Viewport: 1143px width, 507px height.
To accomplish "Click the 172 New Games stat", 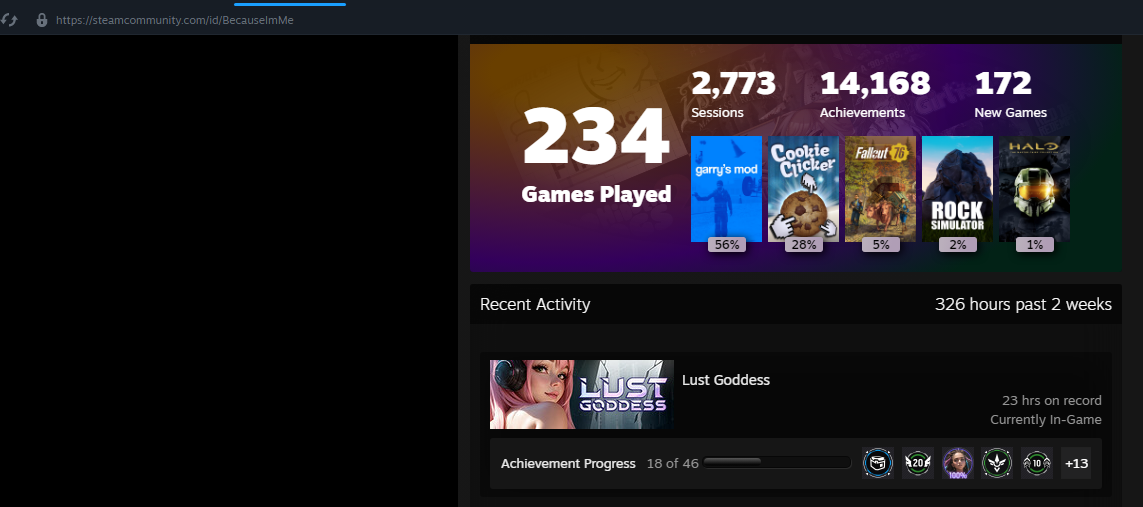I will [x=1010, y=95].
